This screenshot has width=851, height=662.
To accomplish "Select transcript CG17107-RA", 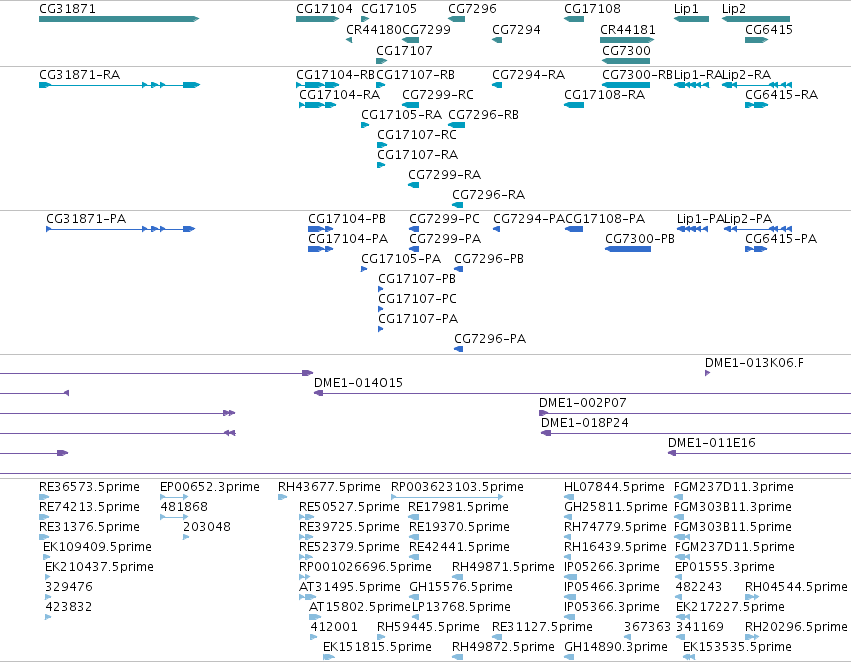I will pyautogui.click(x=381, y=165).
